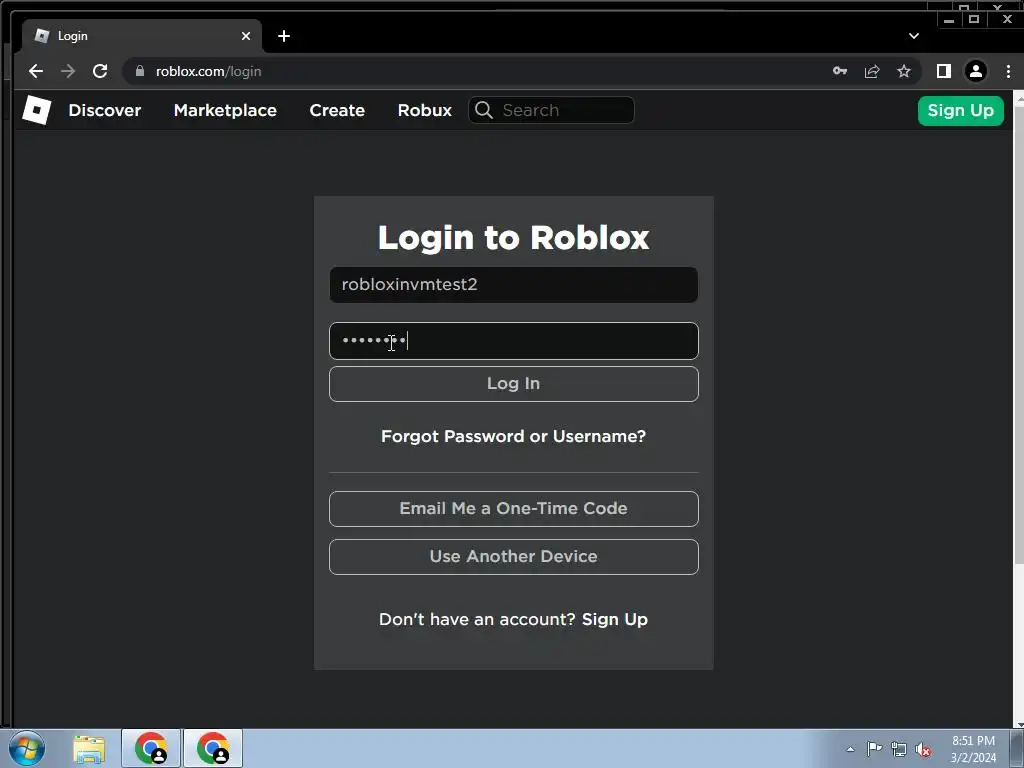Open Action Center flag icon
Screen dimensions: 1024x768
point(874,749)
